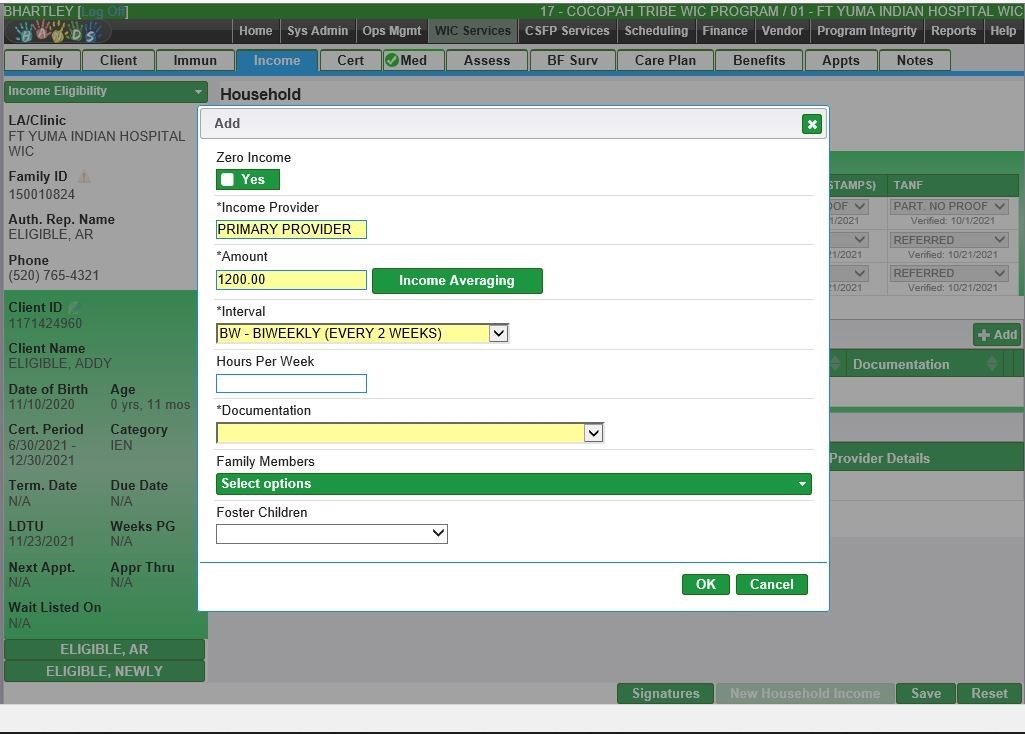Switch to the Cert tab

tap(350, 60)
